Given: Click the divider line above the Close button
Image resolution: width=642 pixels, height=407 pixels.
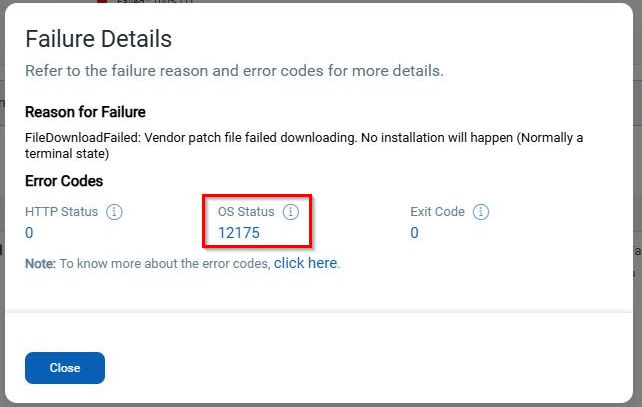Looking at the screenshot, I should click(320, 311).
